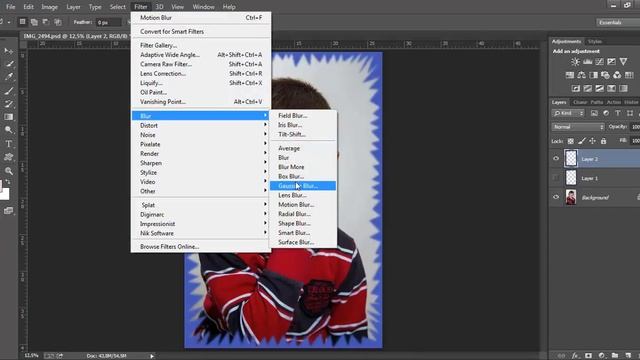This screenshot has height=360, width=640.
Task: Click the Feather input field
Action: (108, 22)
